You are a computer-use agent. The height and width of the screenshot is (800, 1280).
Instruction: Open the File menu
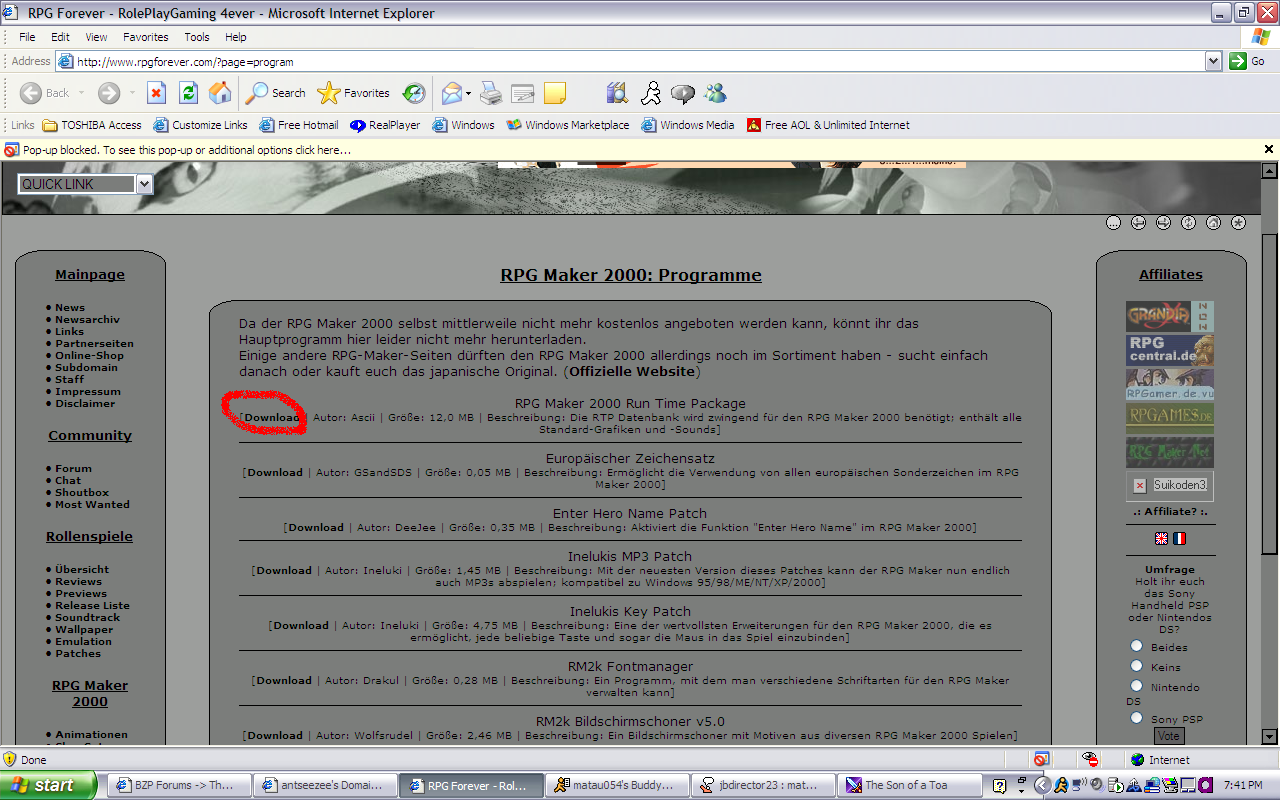pos(27,37)
